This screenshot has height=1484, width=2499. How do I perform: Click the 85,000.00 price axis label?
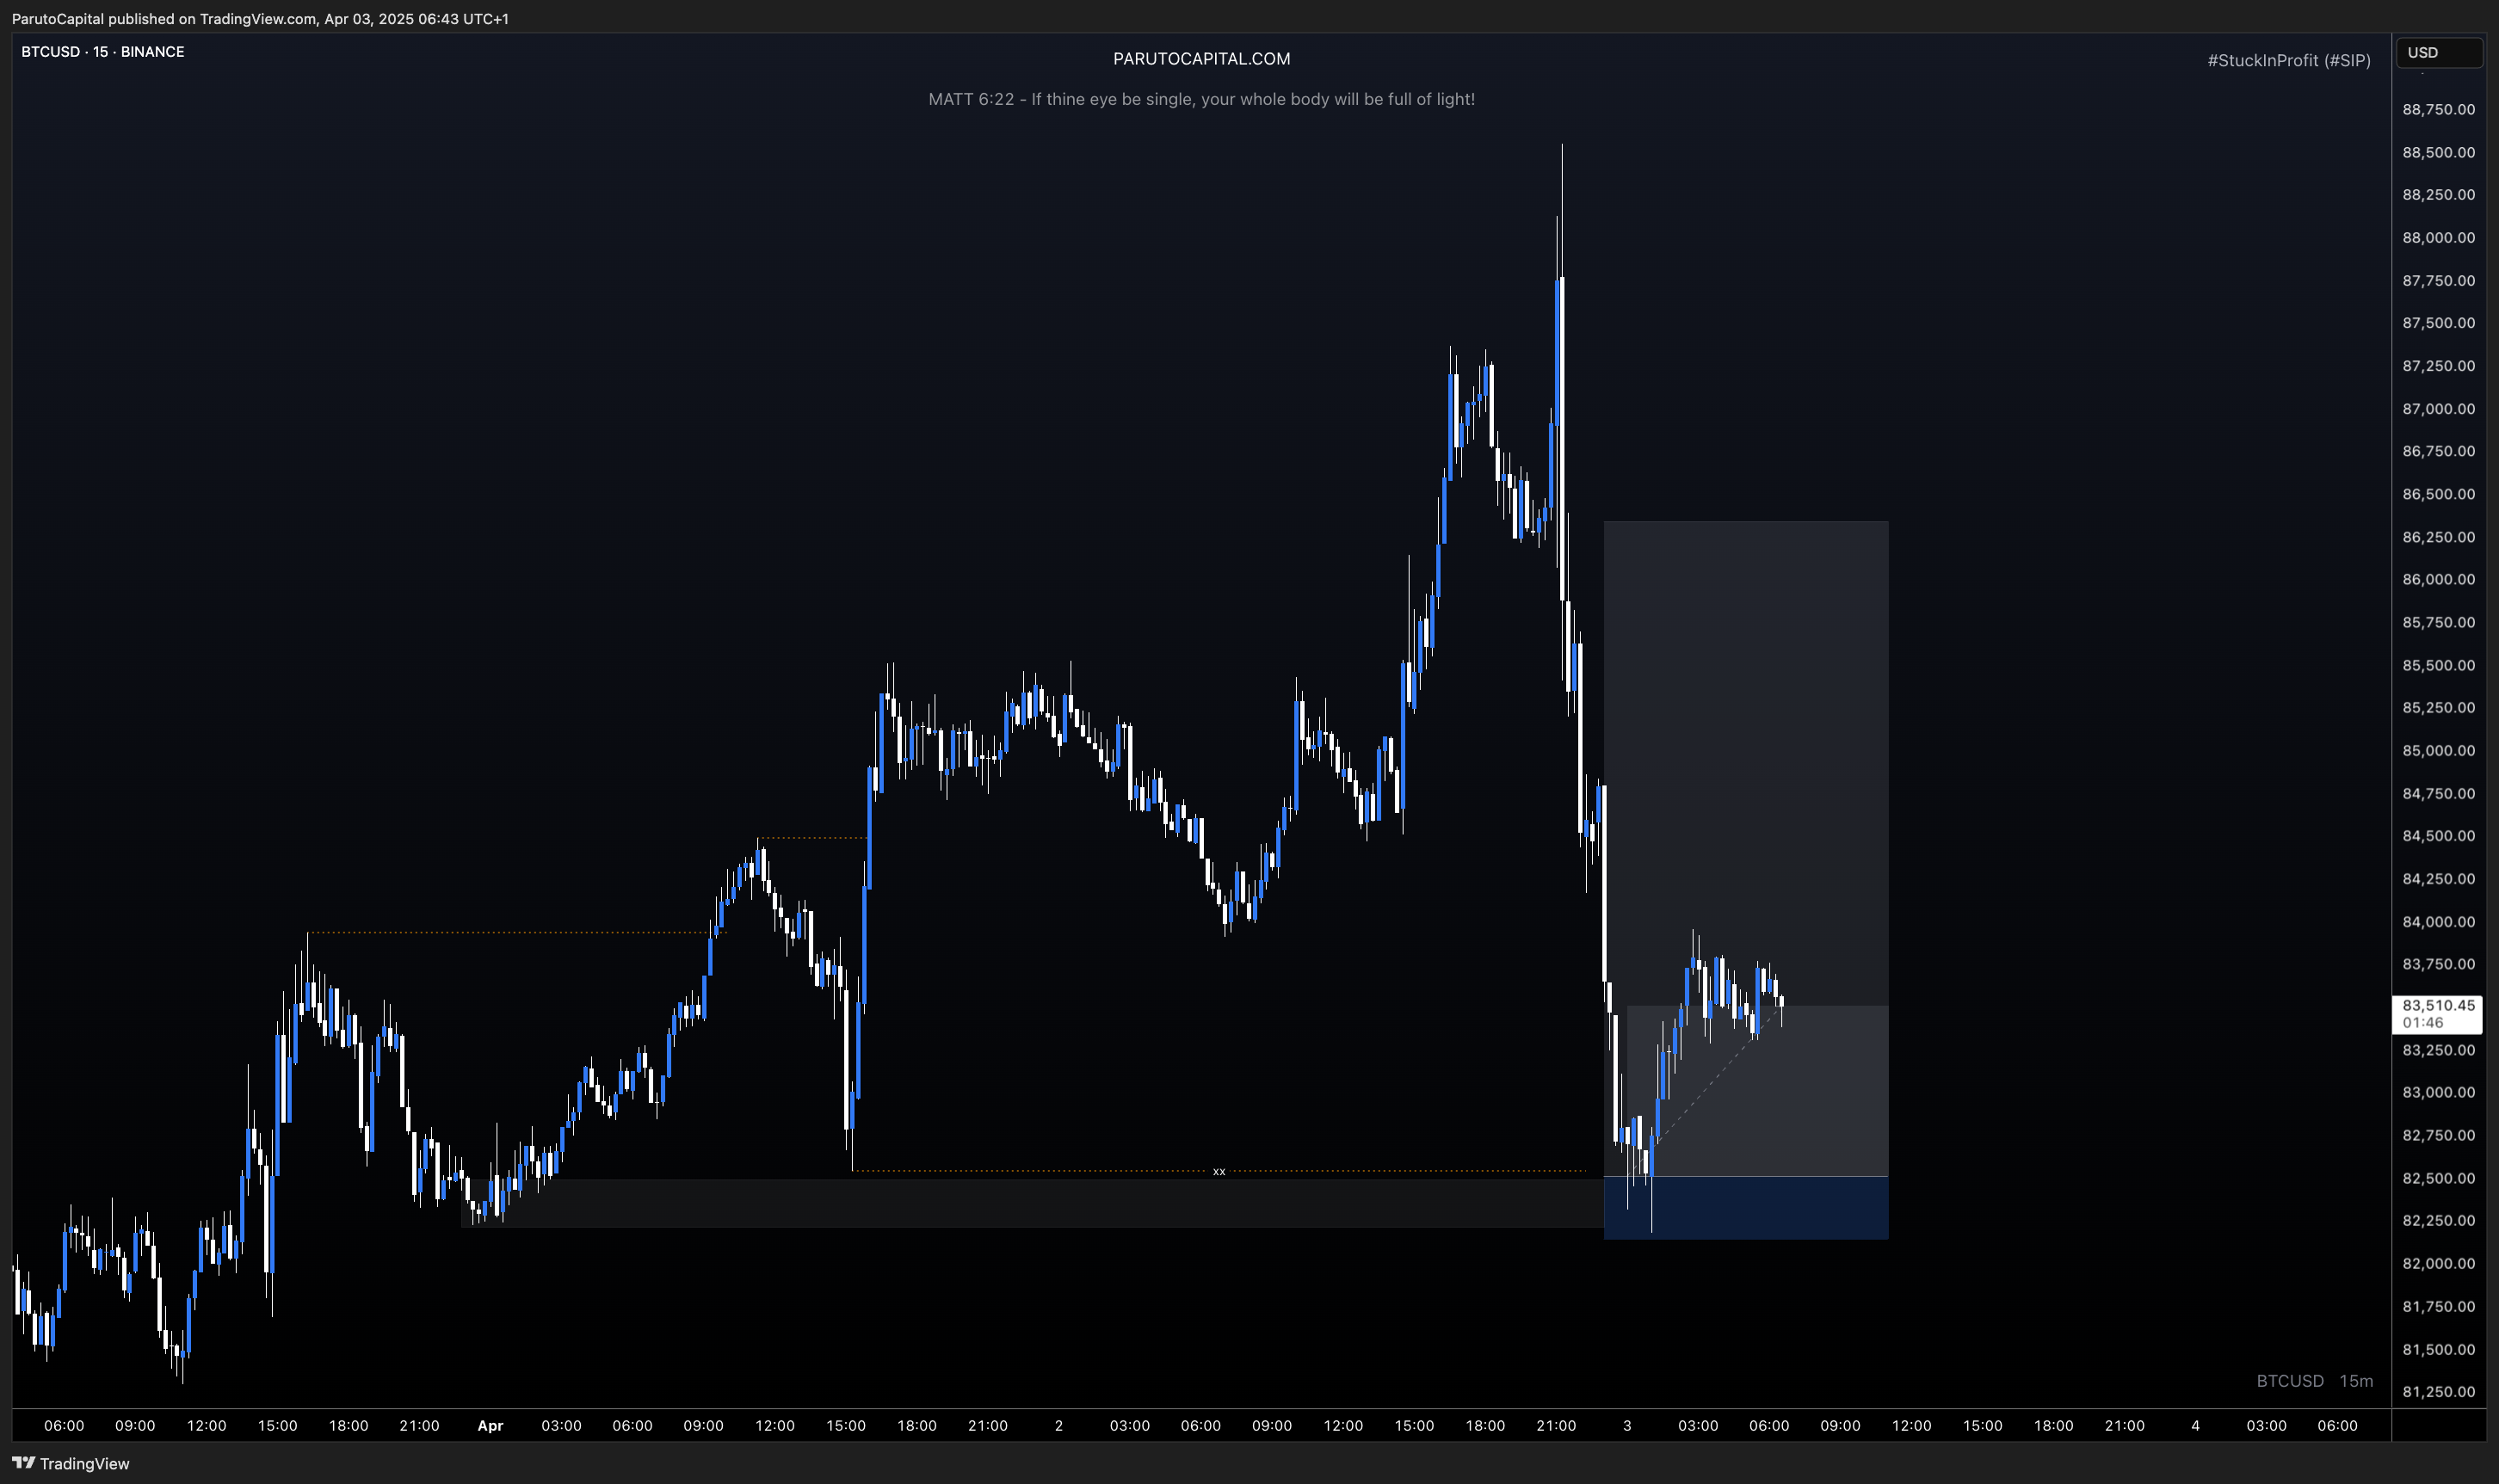[x=2438, y=750]
